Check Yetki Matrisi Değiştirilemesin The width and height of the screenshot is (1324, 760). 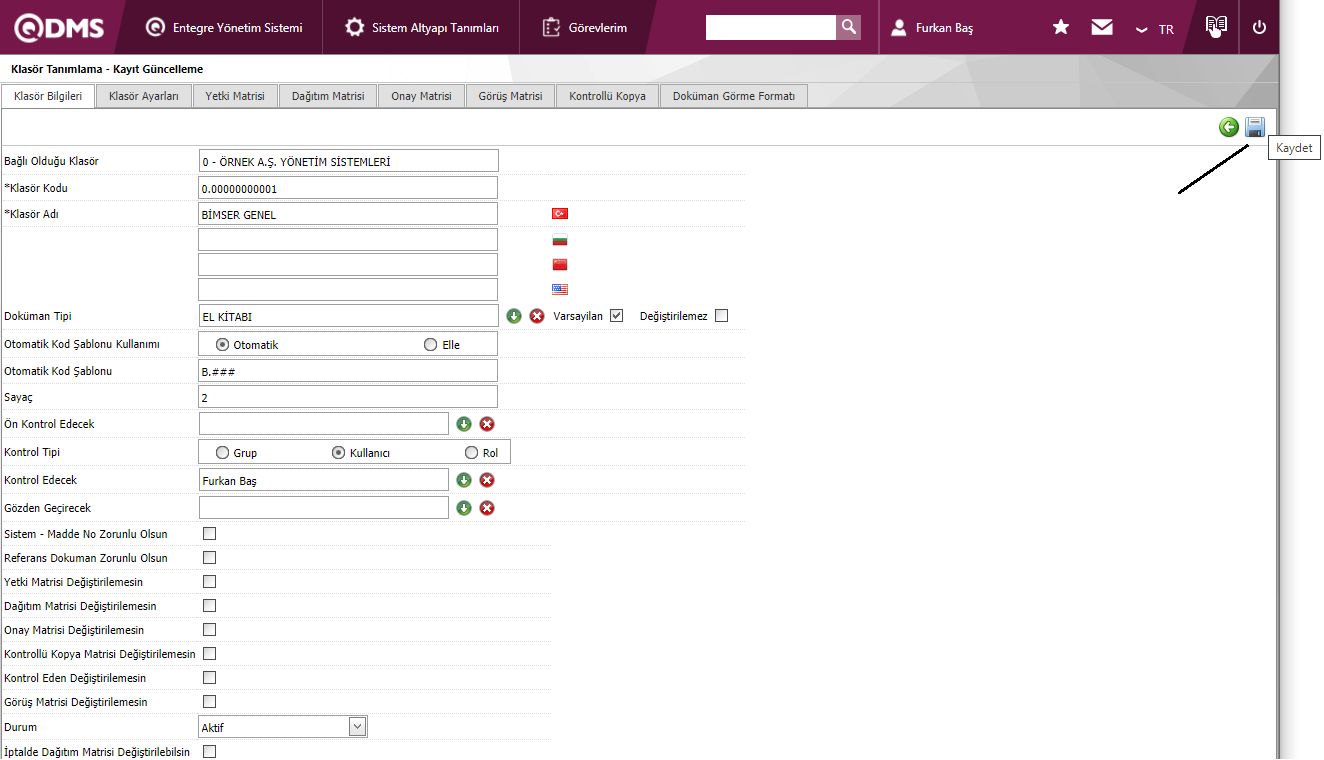pos(210,582)
